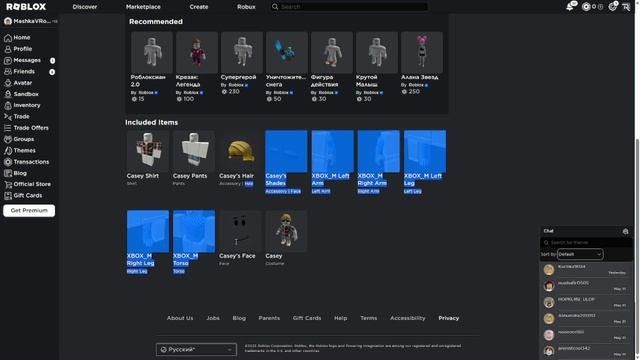The height and width of the screenshot is (360, 640).
Task: Follow the Jobs footer link
Action: [213, 318]
